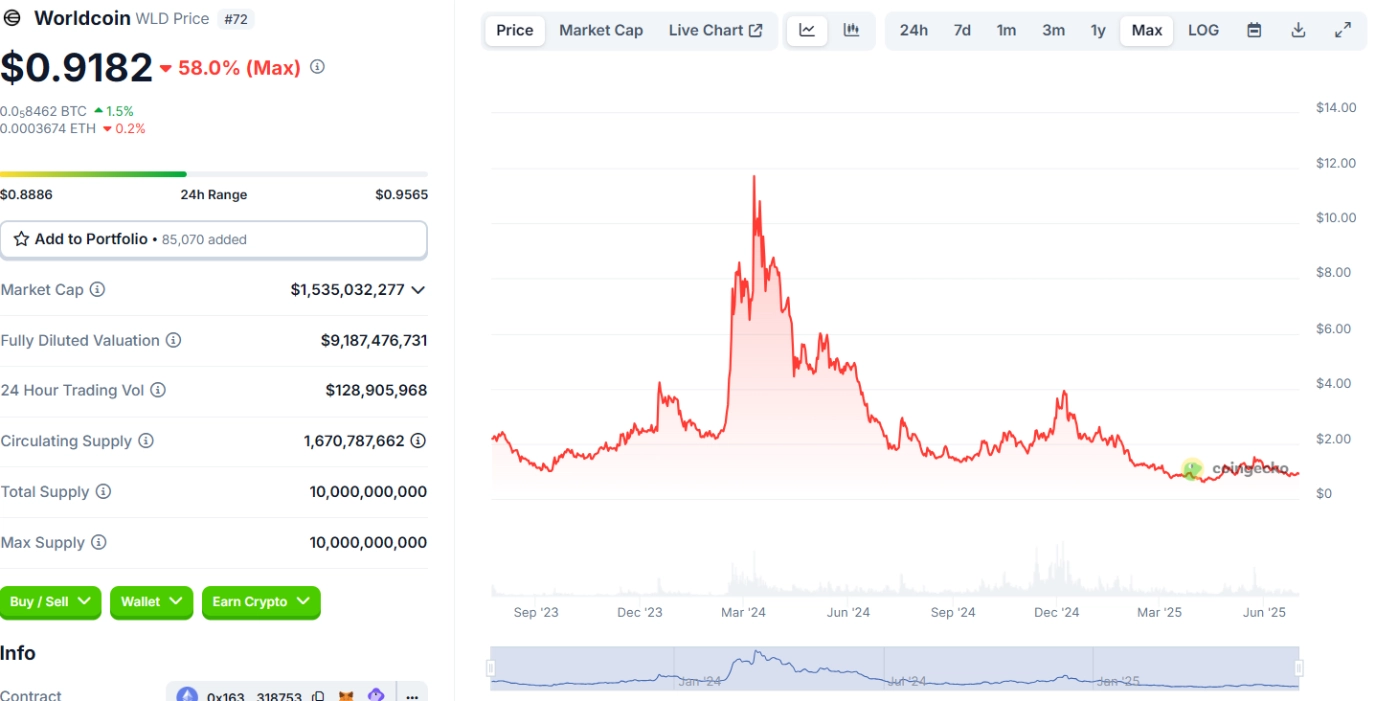The image size is (1376, 701).
Task: Click the trading volume $128,905,968
Action: coord(376,391)
